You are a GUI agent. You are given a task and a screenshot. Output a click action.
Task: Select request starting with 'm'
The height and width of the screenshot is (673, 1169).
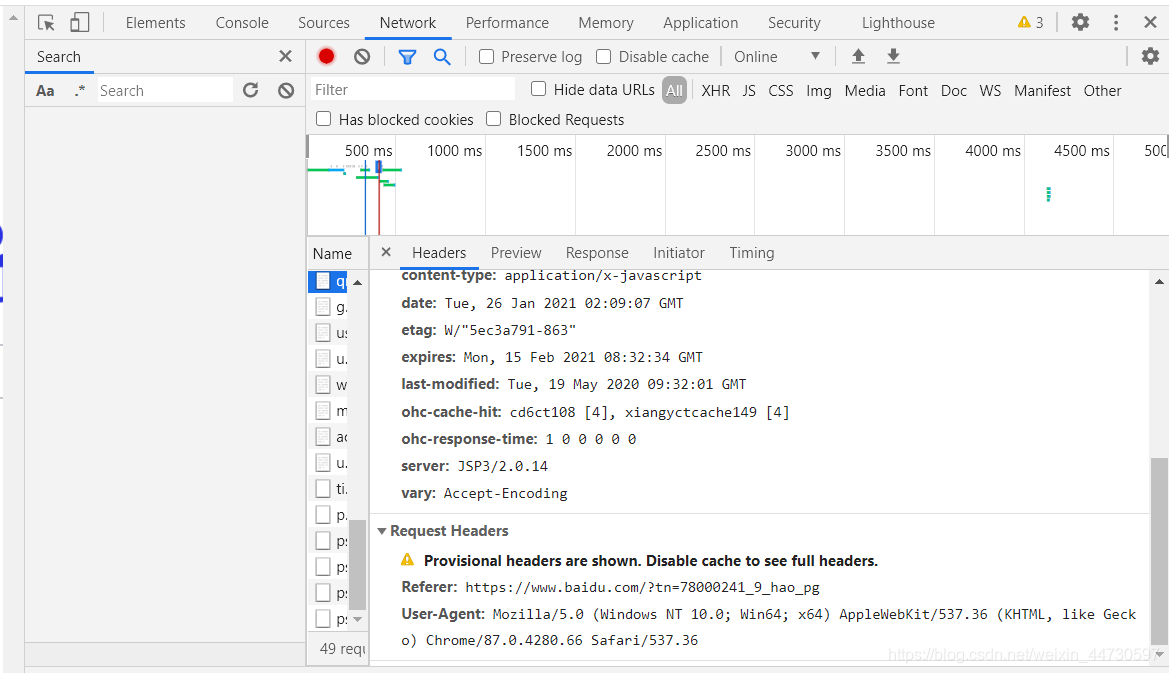pos(329,411)
